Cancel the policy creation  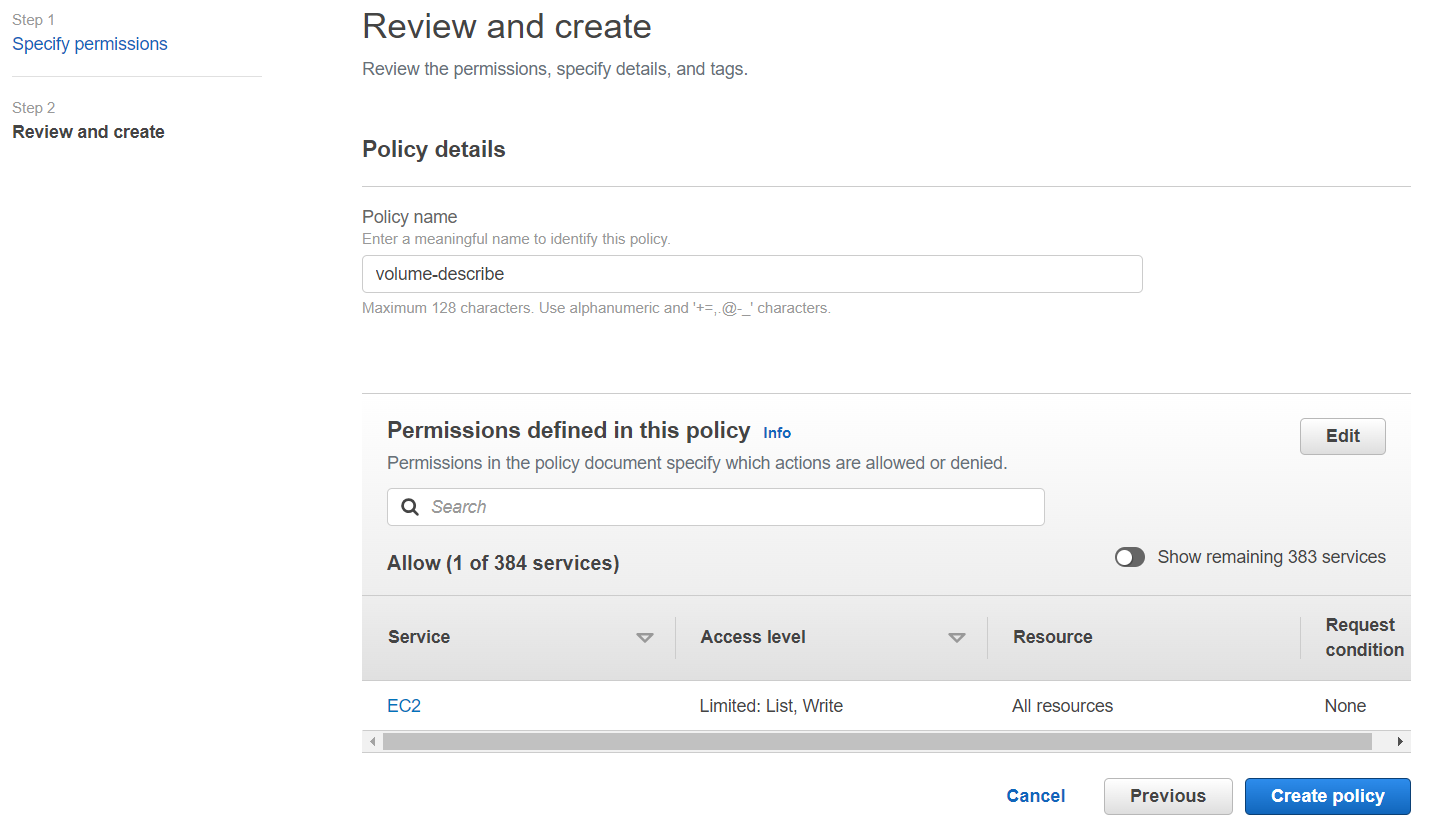1036,796
